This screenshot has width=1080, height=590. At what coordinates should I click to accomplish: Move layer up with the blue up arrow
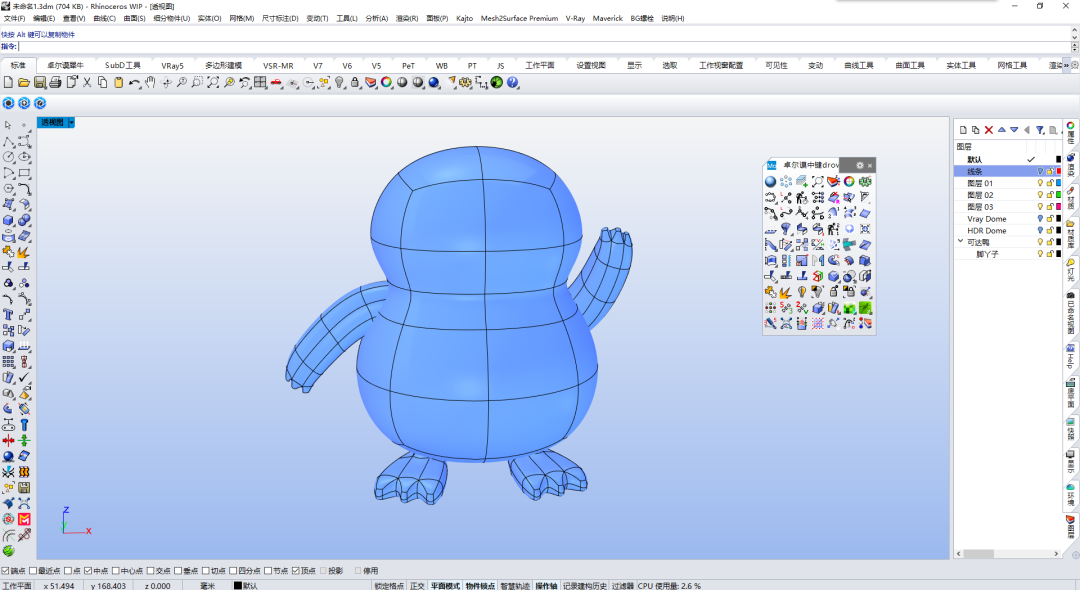(1001, 129)
